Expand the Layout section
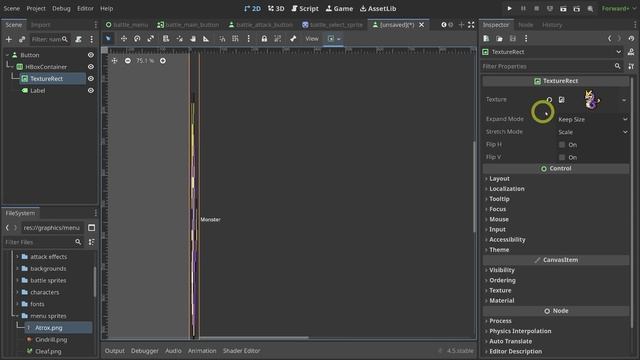The image size is (640, 360). pos(499,178)
